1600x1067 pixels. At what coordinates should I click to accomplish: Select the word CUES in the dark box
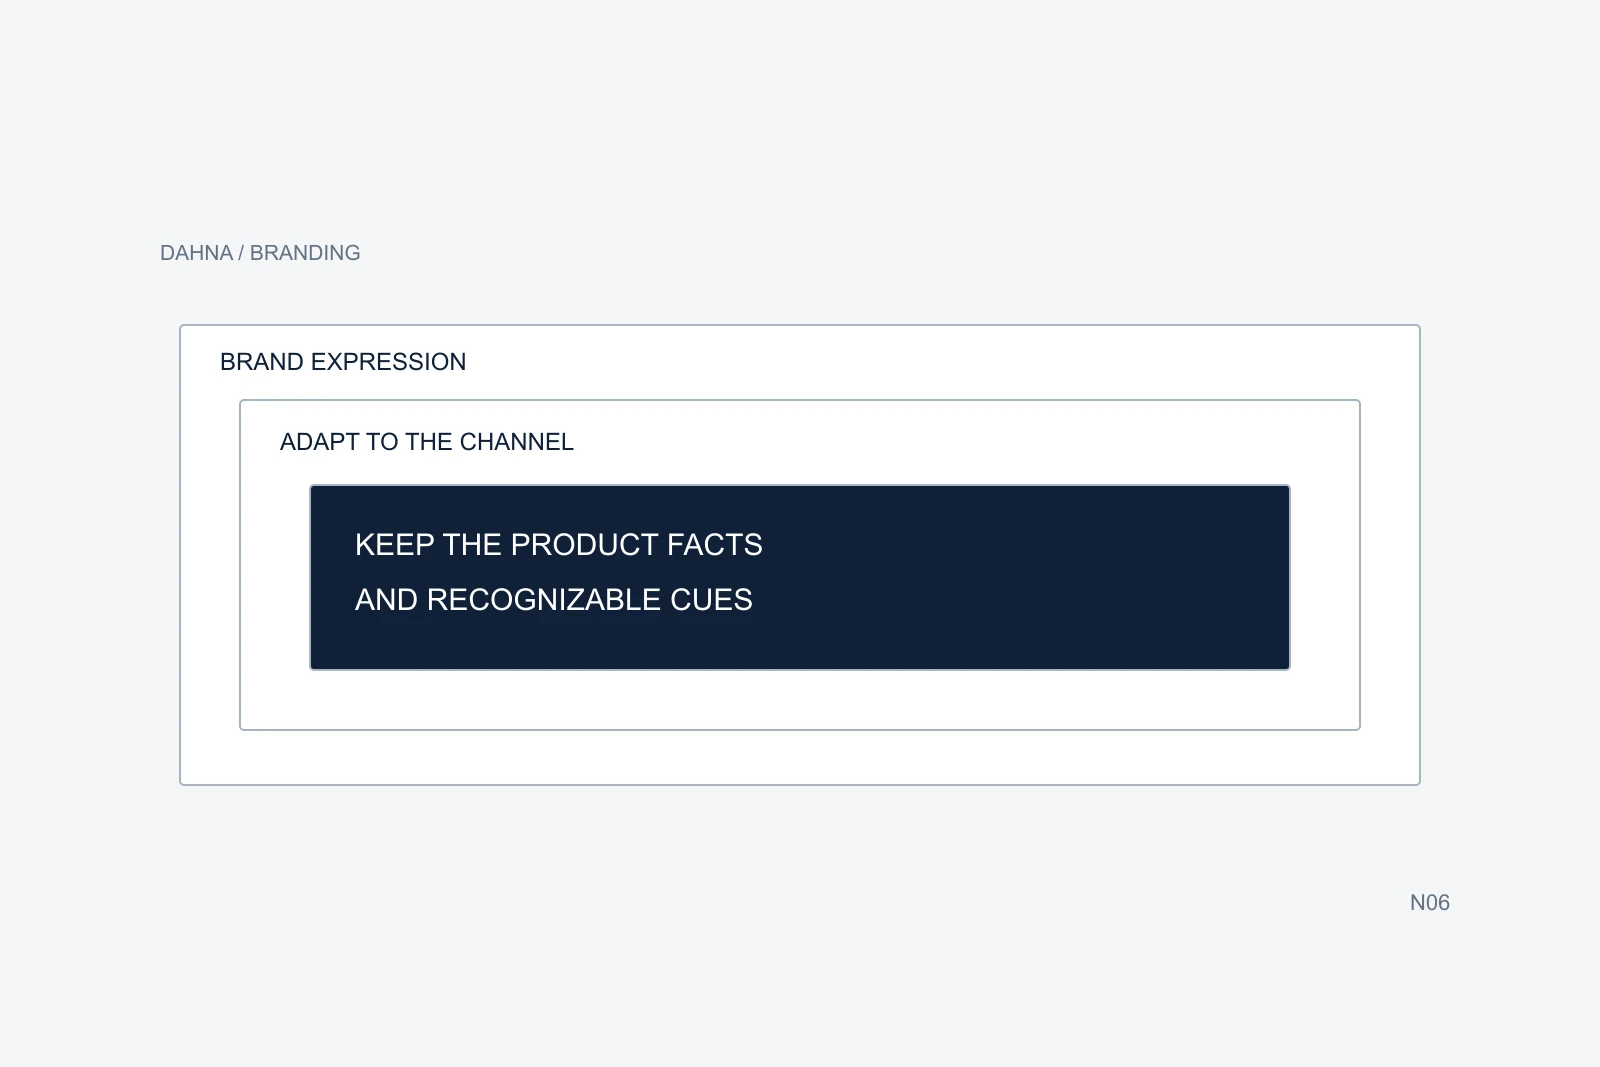[x=712, y=600]
